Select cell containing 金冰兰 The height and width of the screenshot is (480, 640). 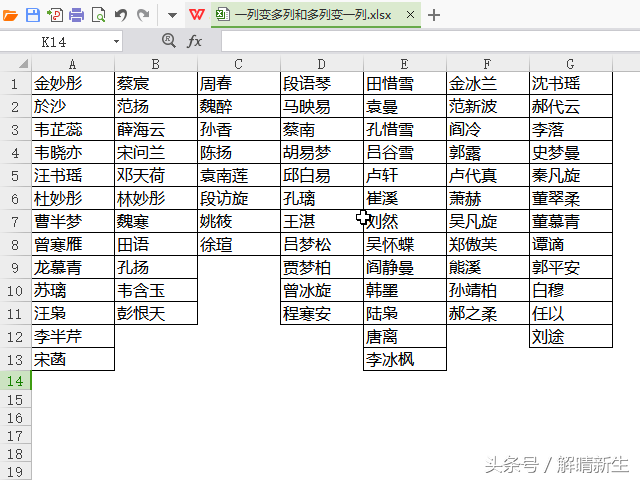pyautogui.click(x=488, y=84)
